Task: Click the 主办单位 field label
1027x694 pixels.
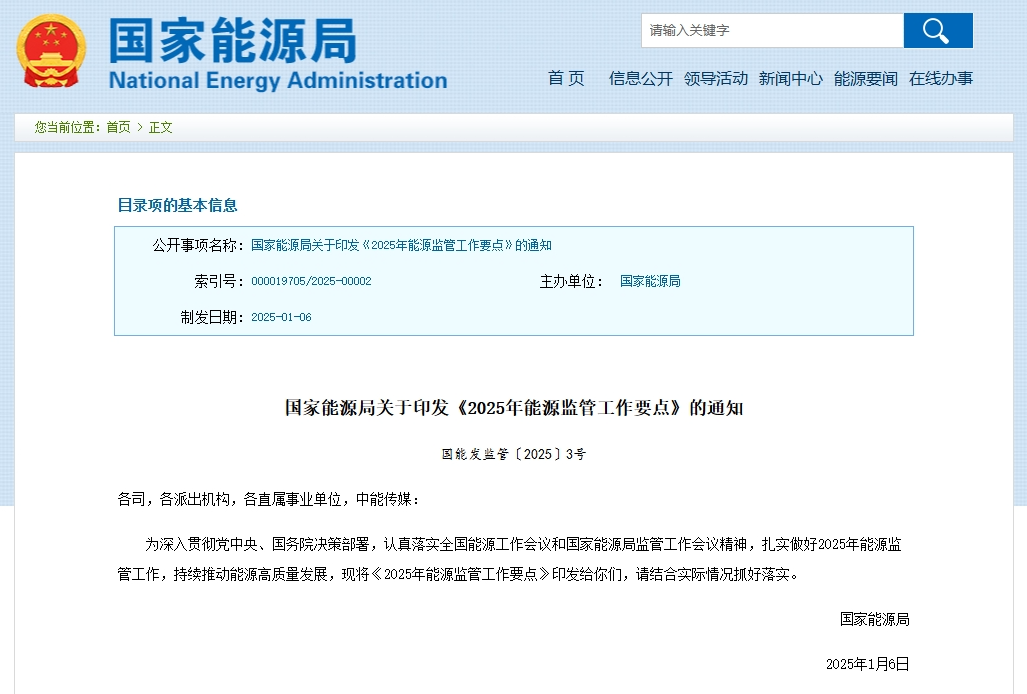Action: (x=571, y=281)
